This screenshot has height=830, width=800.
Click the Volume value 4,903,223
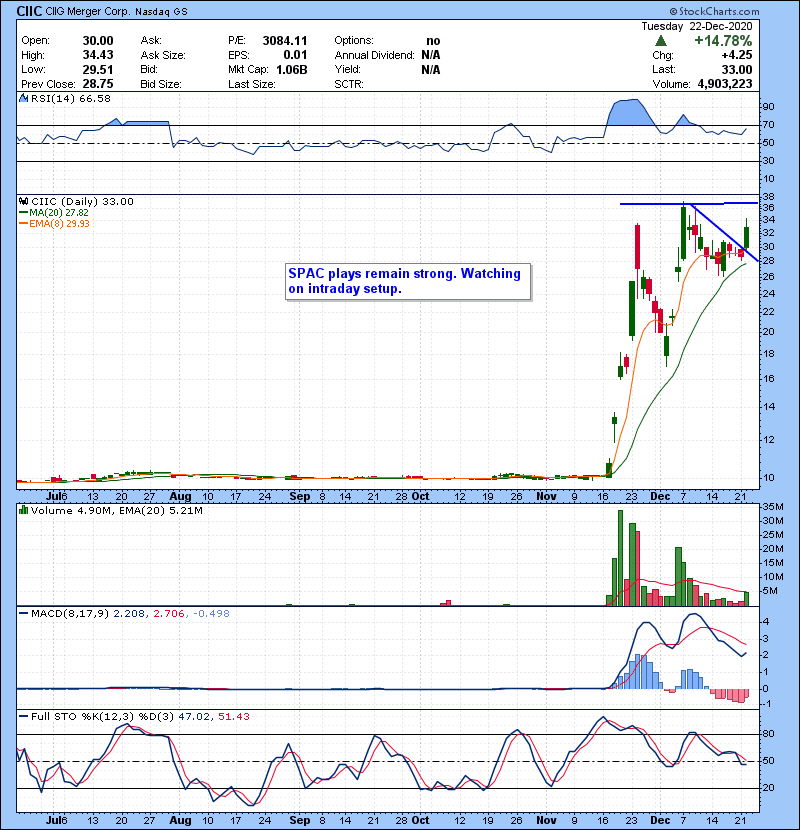coord(725,84)
